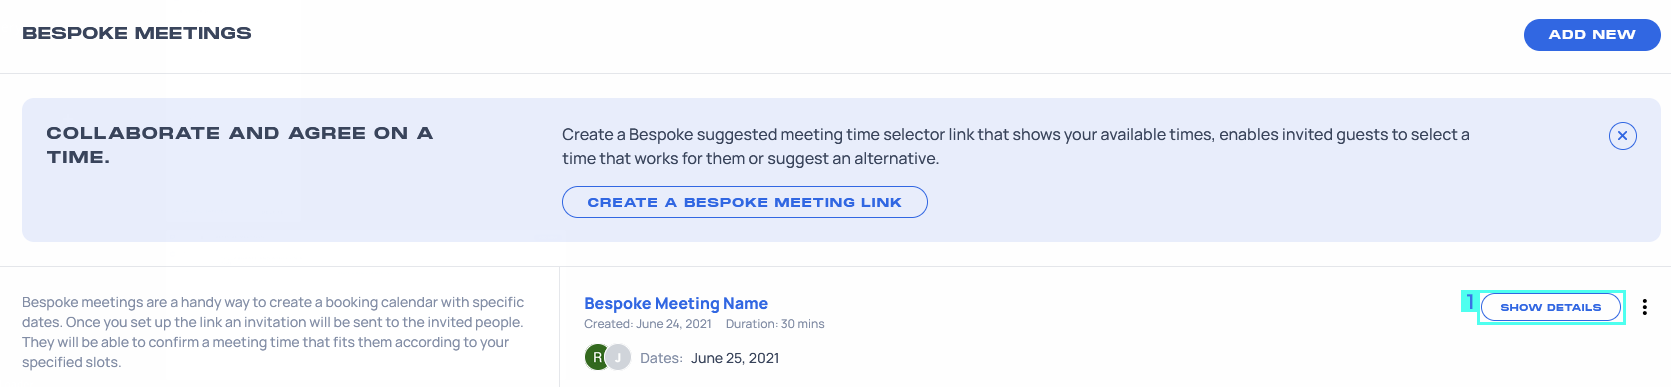Click the Bespoke Meetings page heading

(137, 33)
